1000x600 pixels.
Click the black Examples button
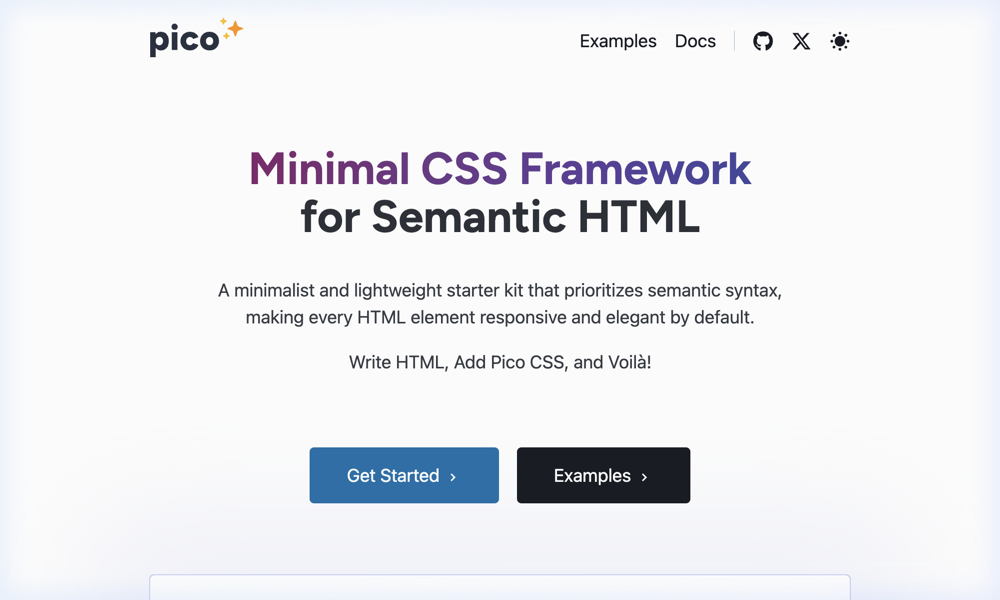603,475
